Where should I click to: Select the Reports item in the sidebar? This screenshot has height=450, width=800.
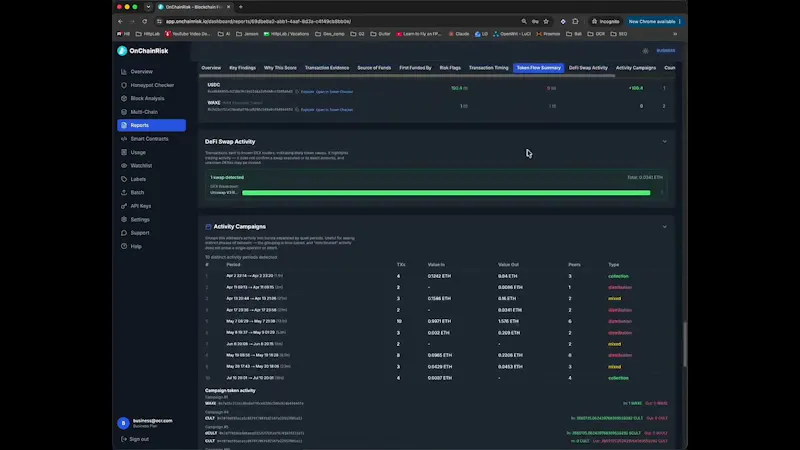pos(152,125)
